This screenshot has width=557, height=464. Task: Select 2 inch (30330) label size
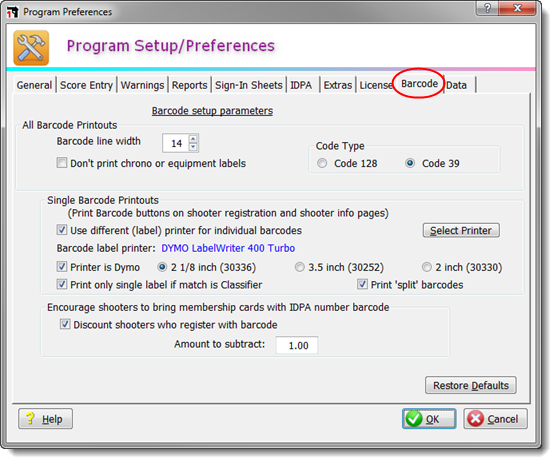[x=427, y=267]
